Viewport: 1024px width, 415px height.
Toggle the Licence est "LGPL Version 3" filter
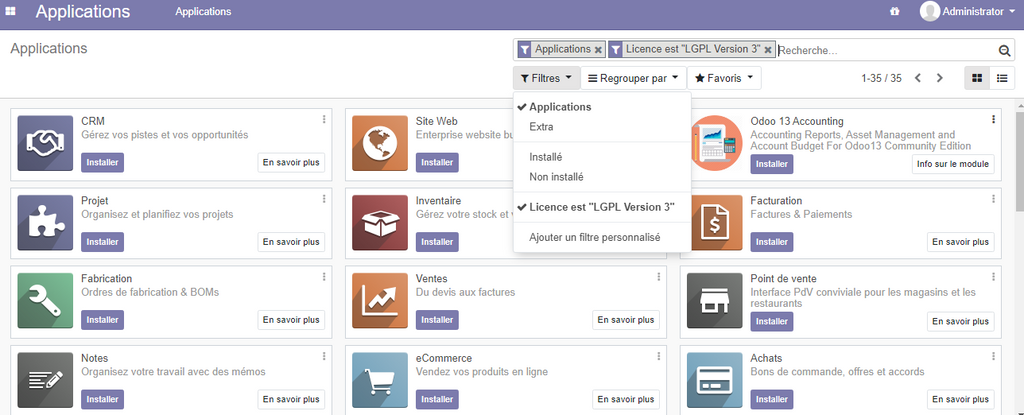601,207
